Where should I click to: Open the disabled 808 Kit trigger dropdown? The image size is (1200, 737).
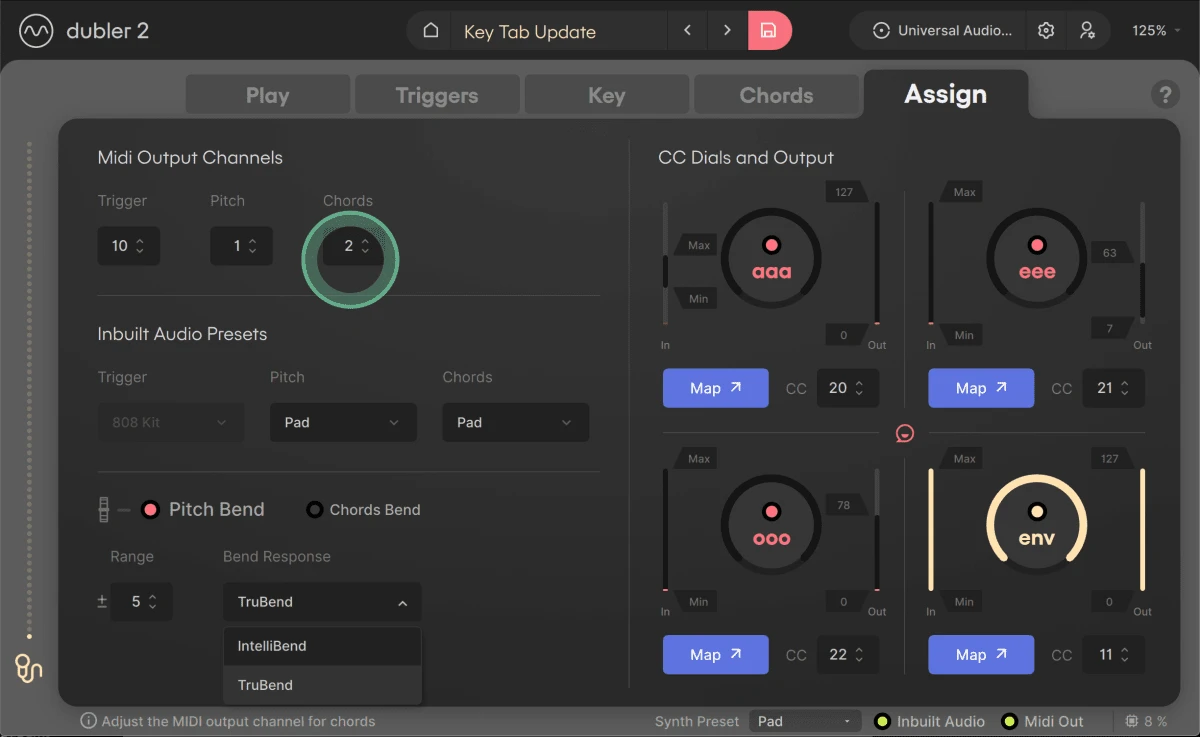(171, 422)
